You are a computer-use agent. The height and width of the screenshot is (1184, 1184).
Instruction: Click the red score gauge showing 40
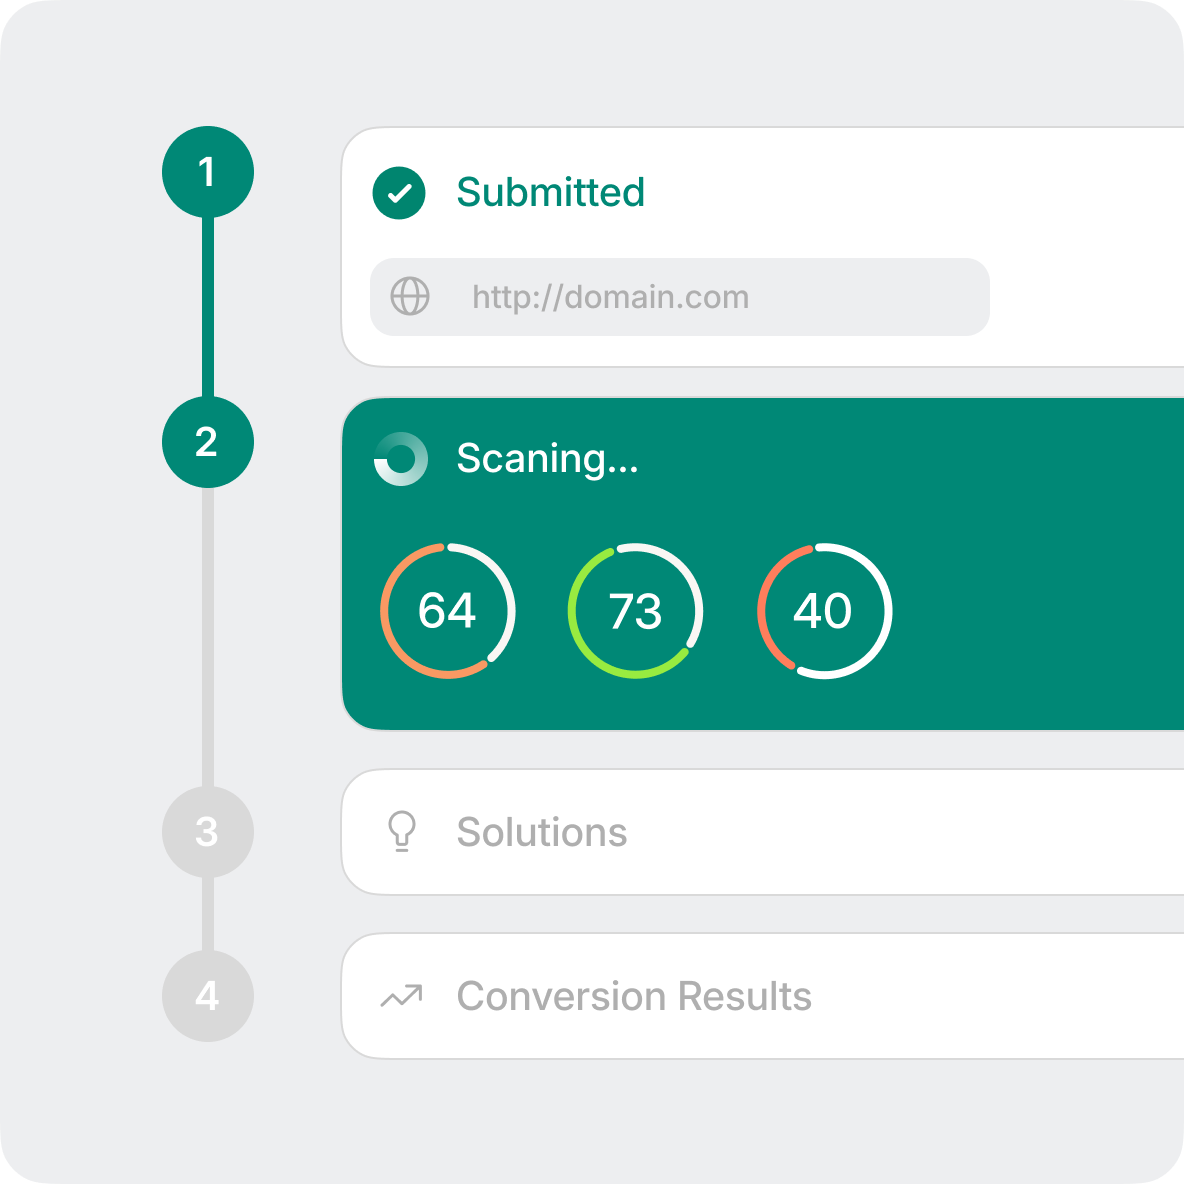pyautogui.click(x=823, y=611)
